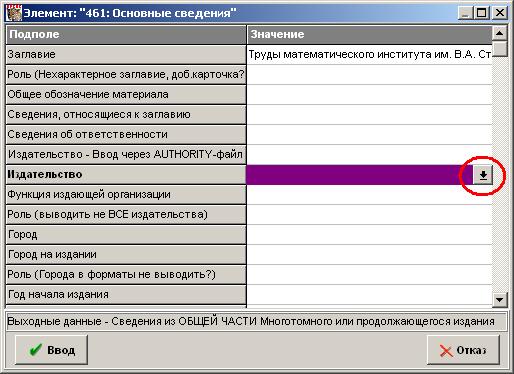
Task: Select the Сведения об ответственности label
Action: click(x=126, y=134)
